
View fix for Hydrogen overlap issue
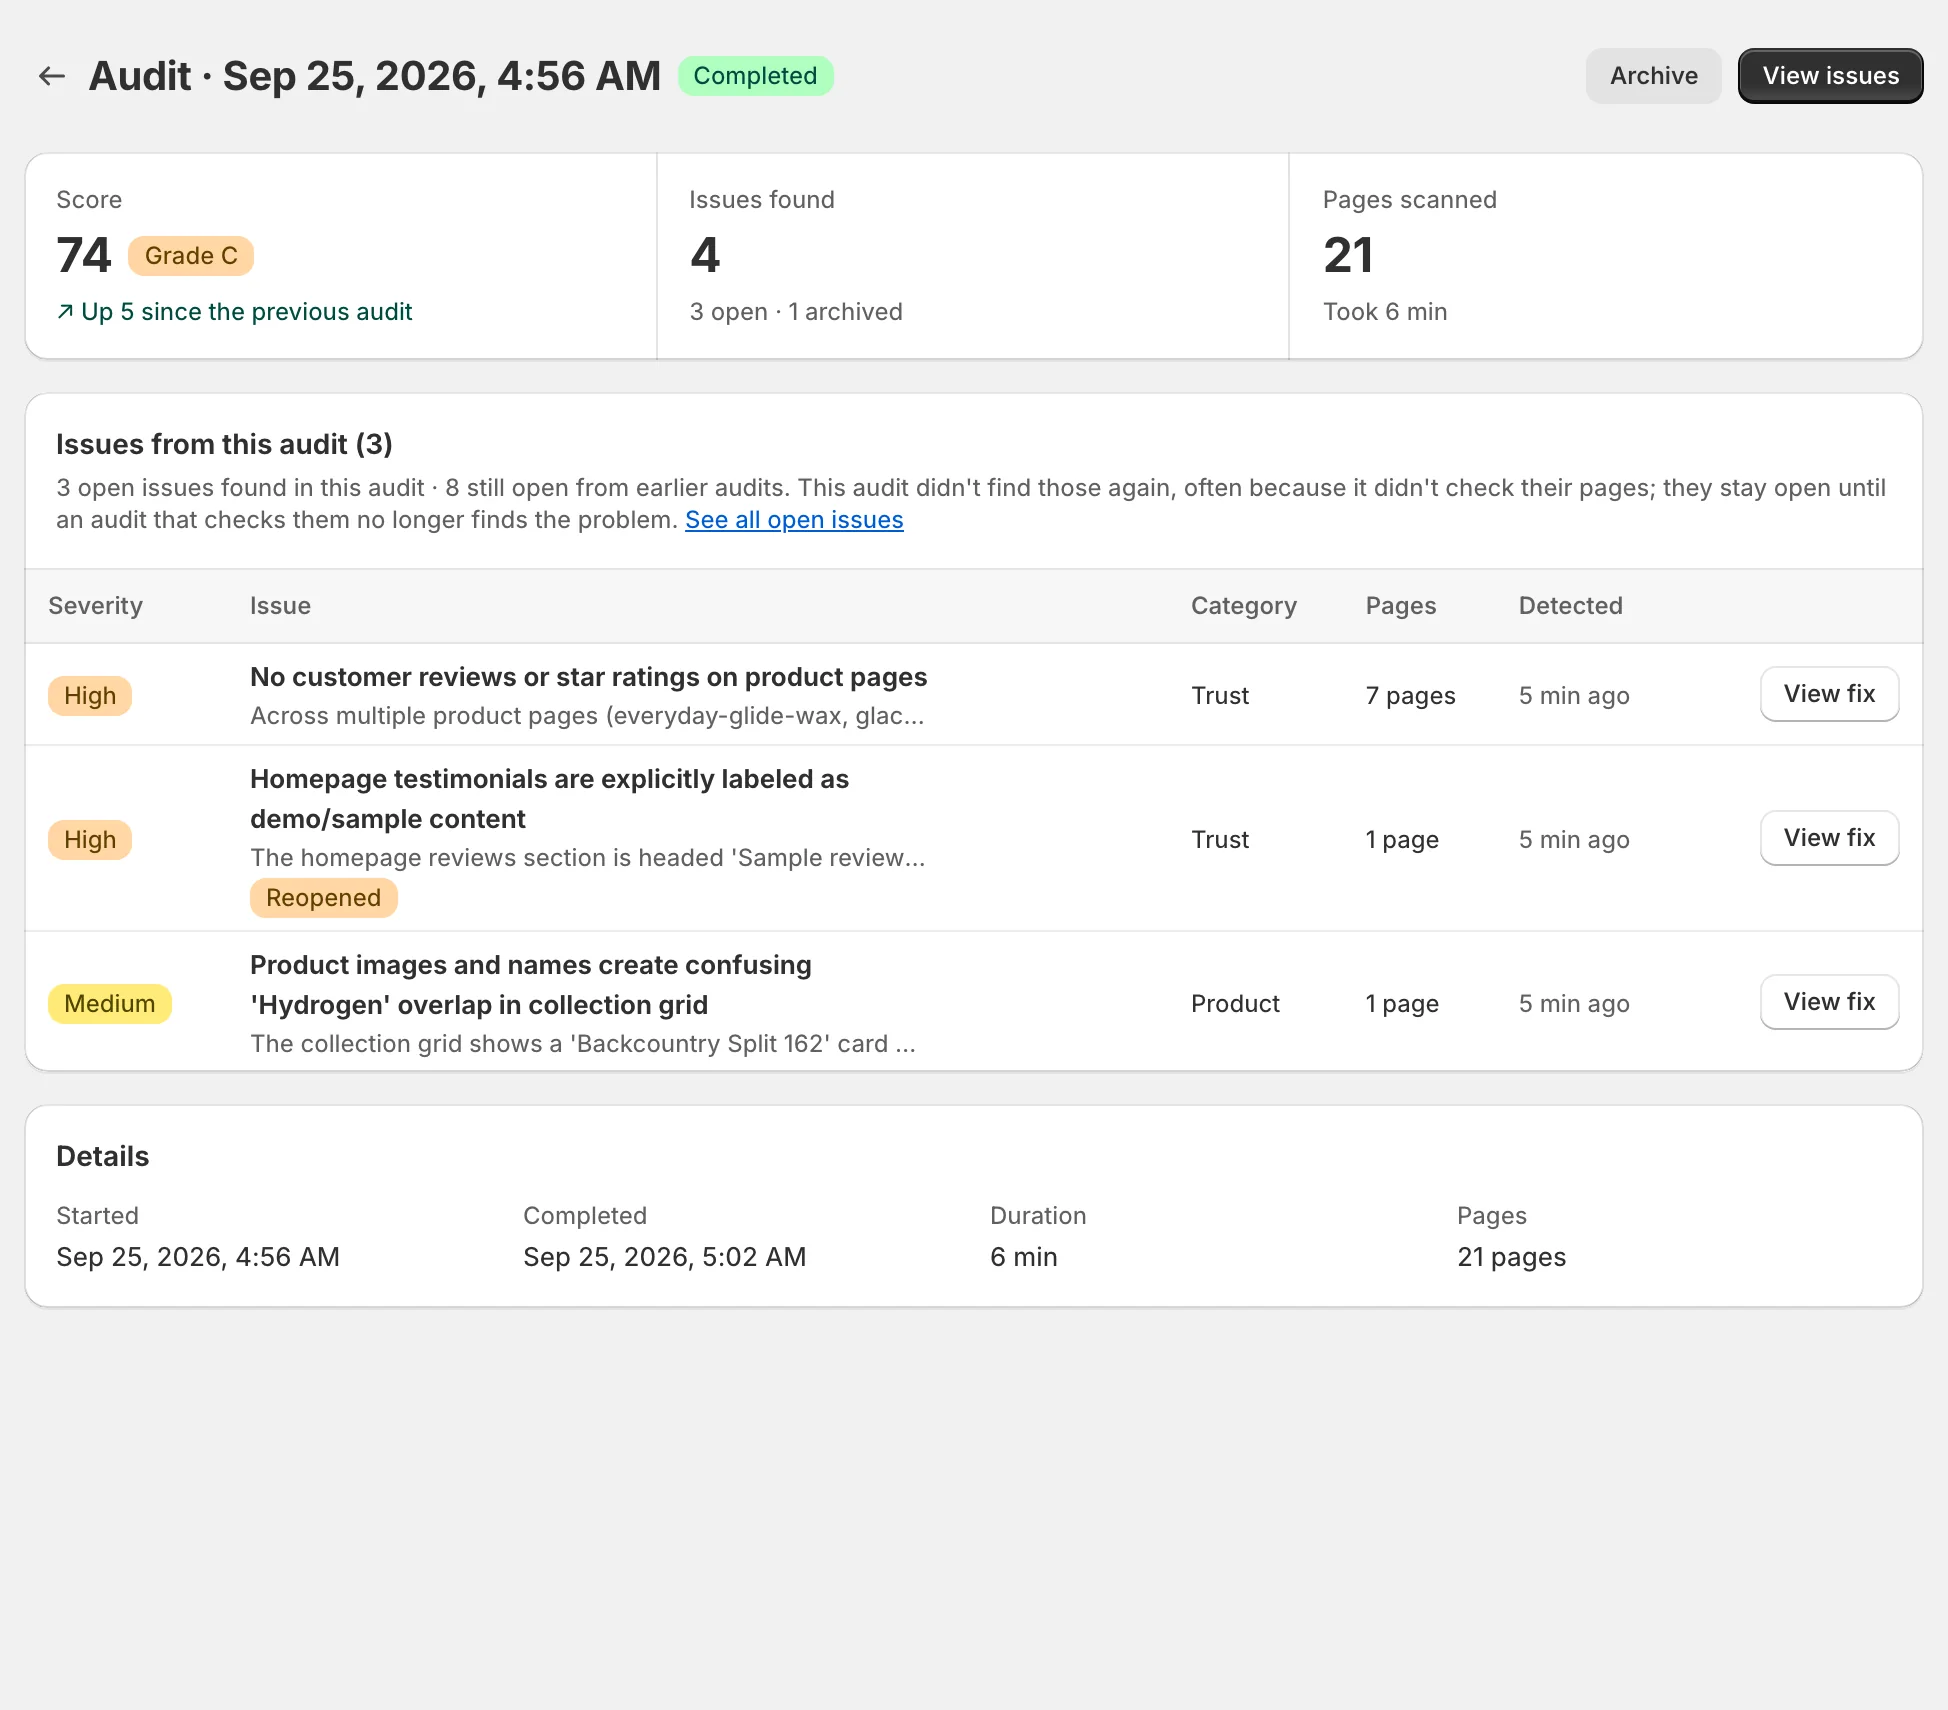(x=1829, y=1002)
